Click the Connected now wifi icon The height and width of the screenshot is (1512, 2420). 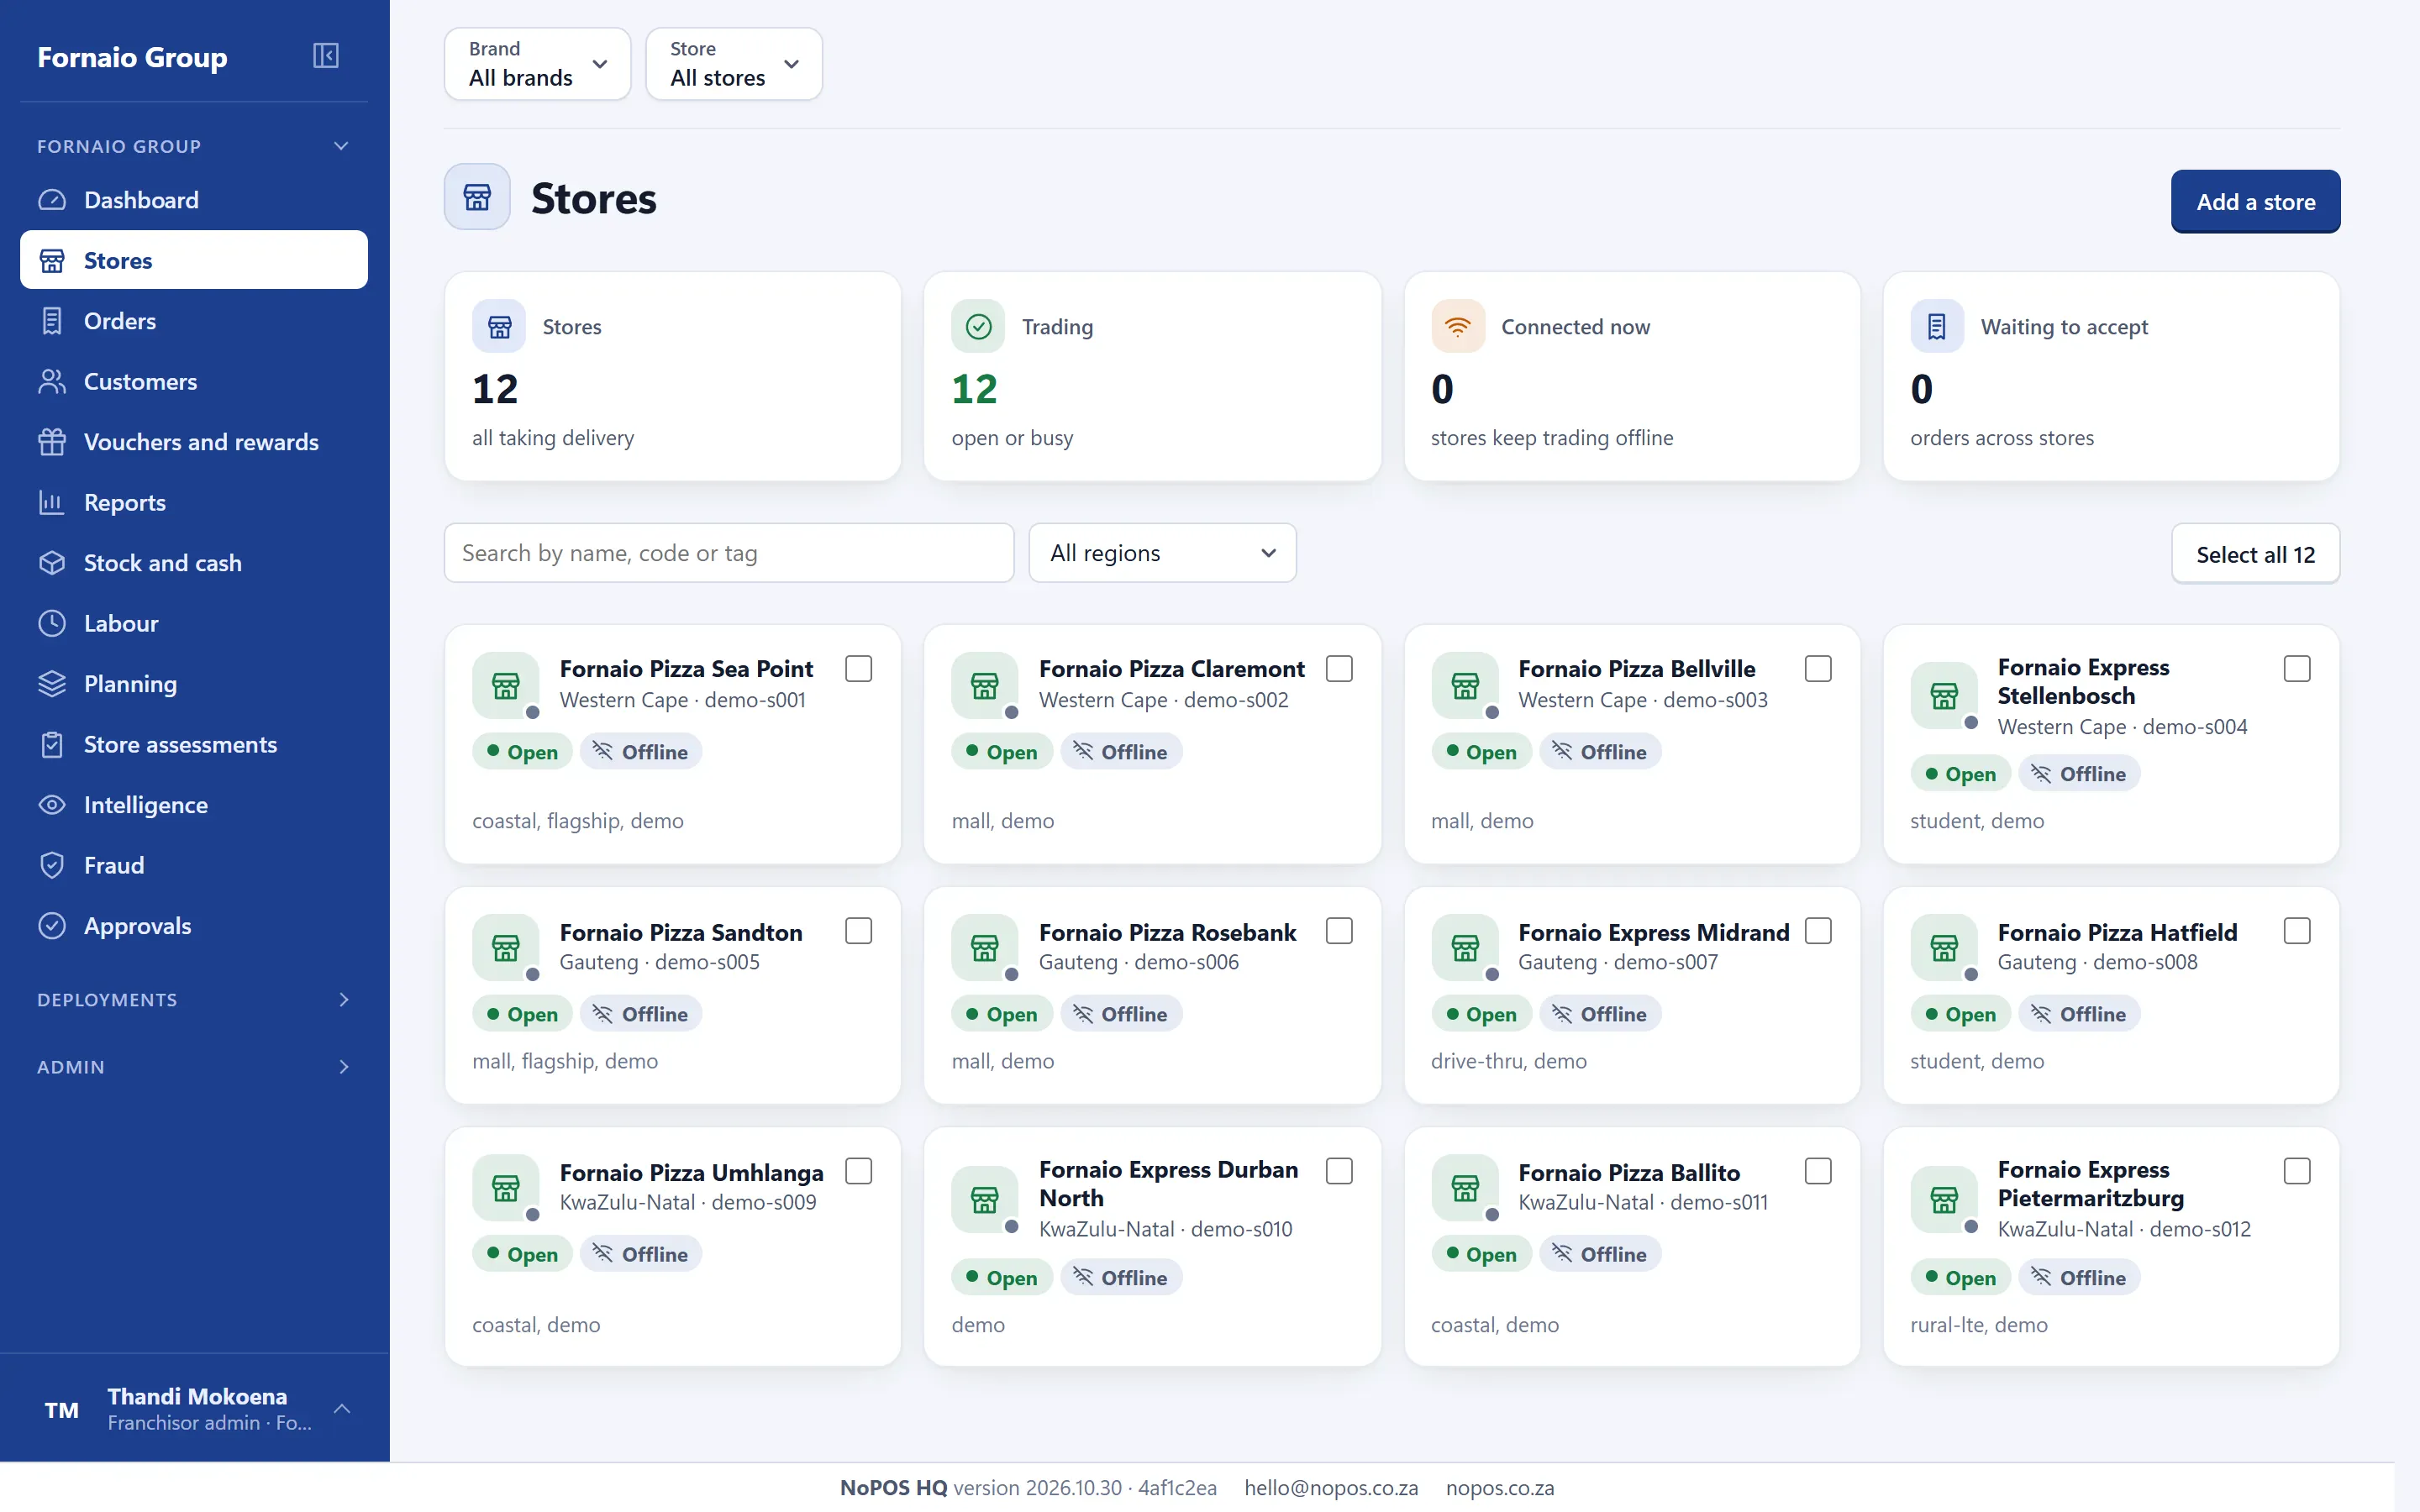1458,326
